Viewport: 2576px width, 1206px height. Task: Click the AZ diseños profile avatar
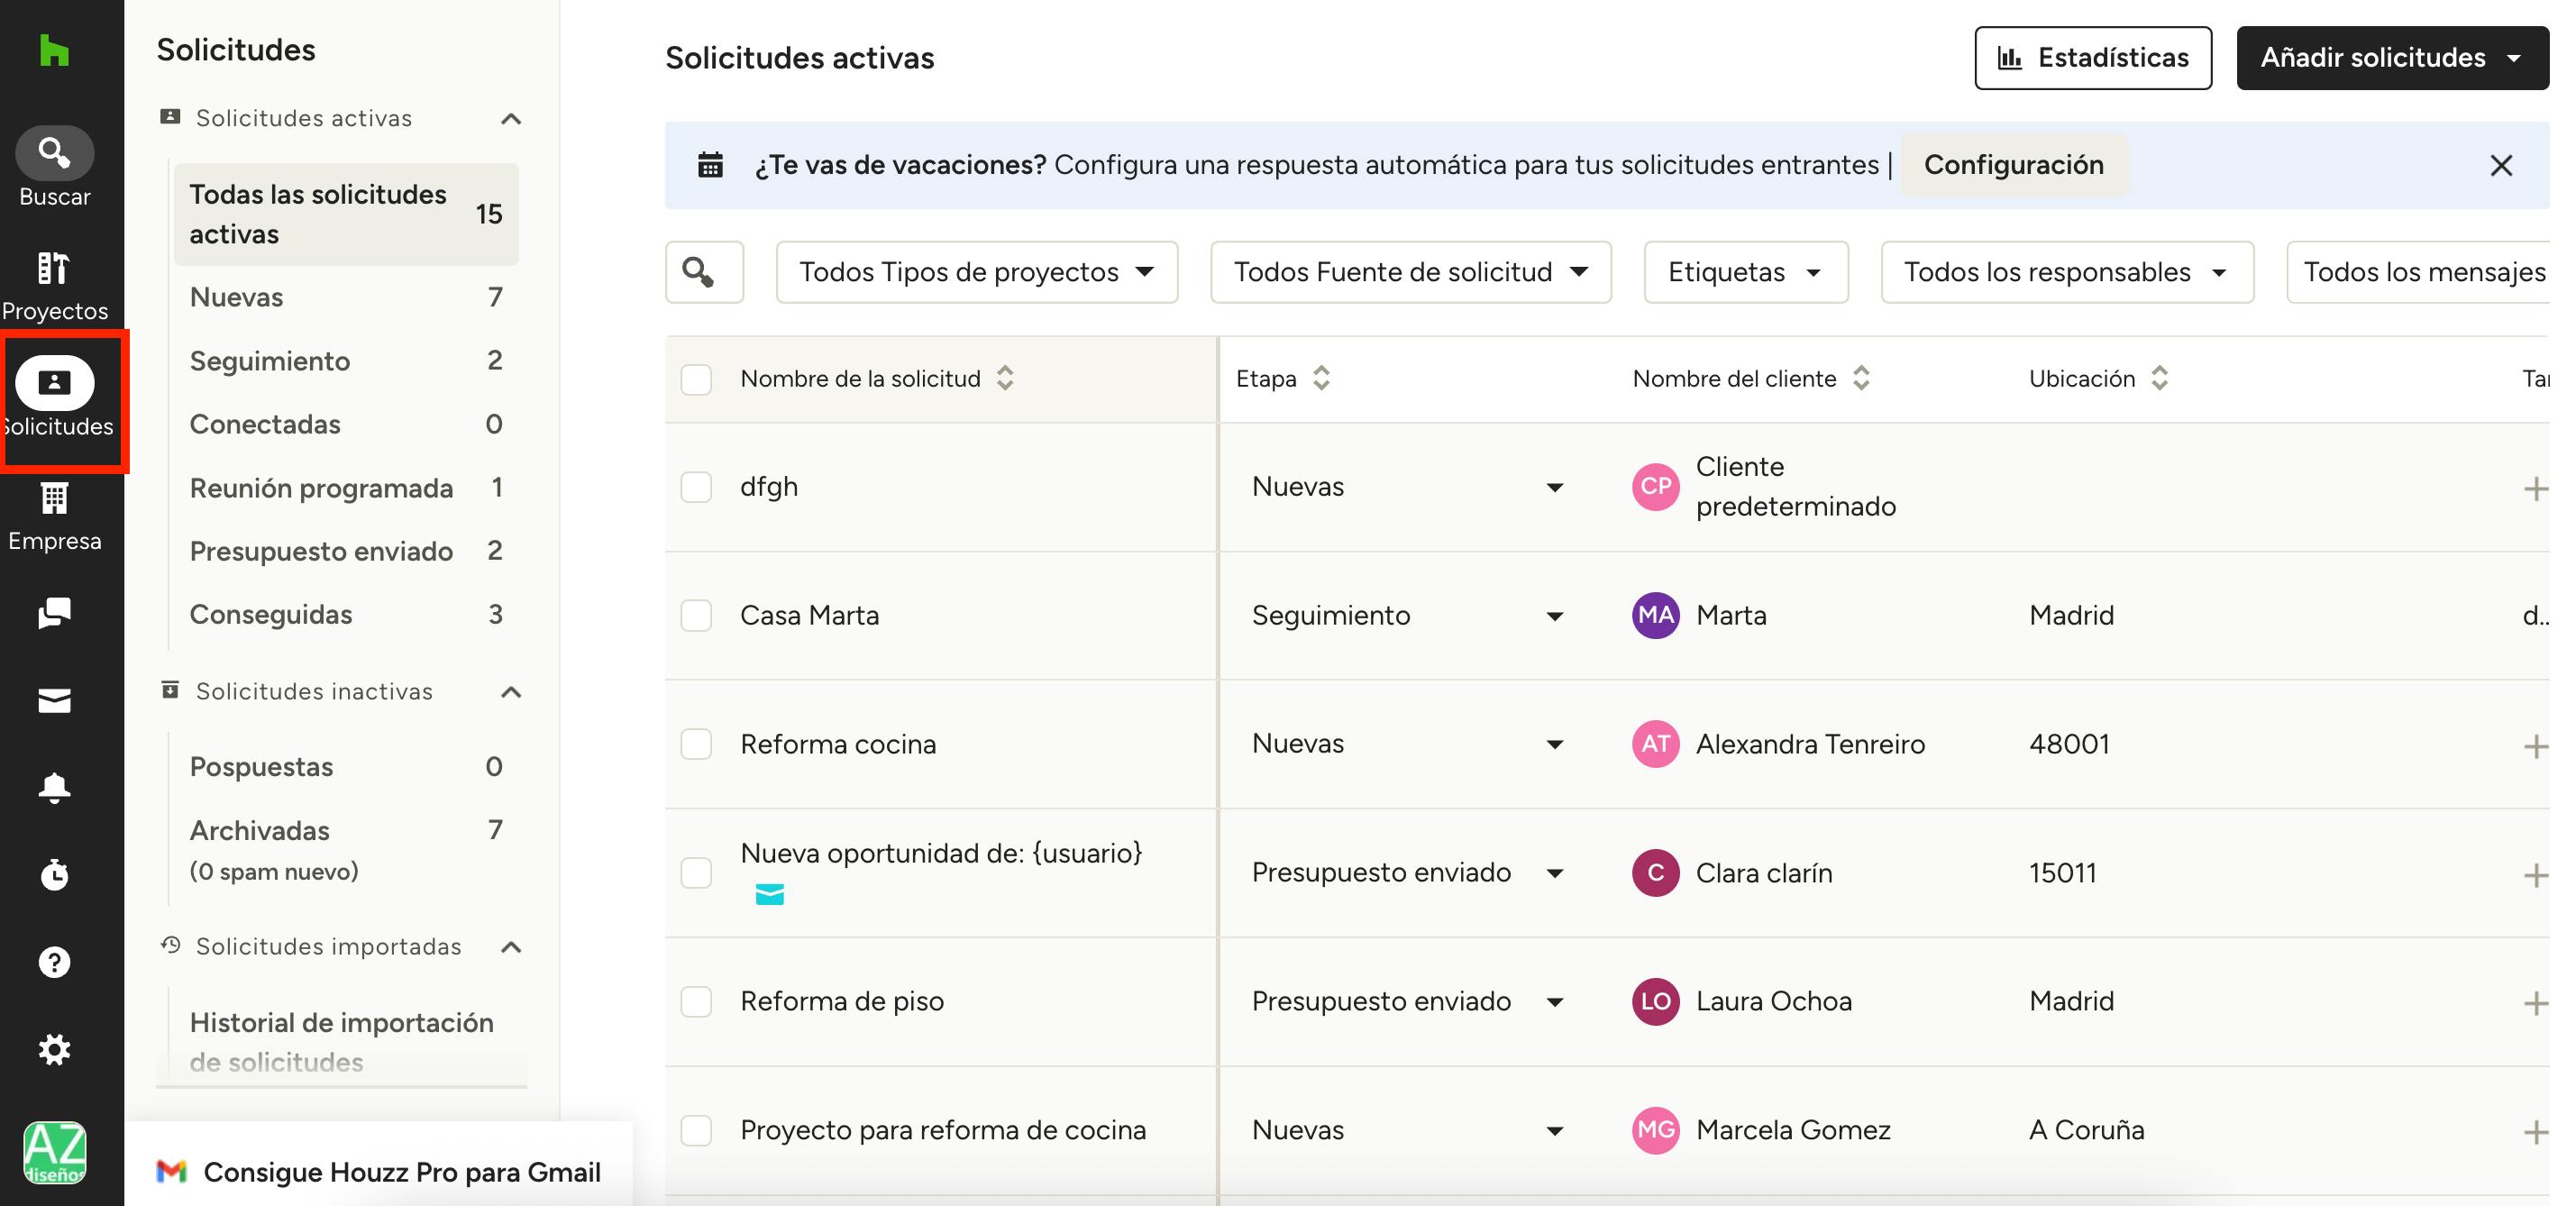(54, 1153)
